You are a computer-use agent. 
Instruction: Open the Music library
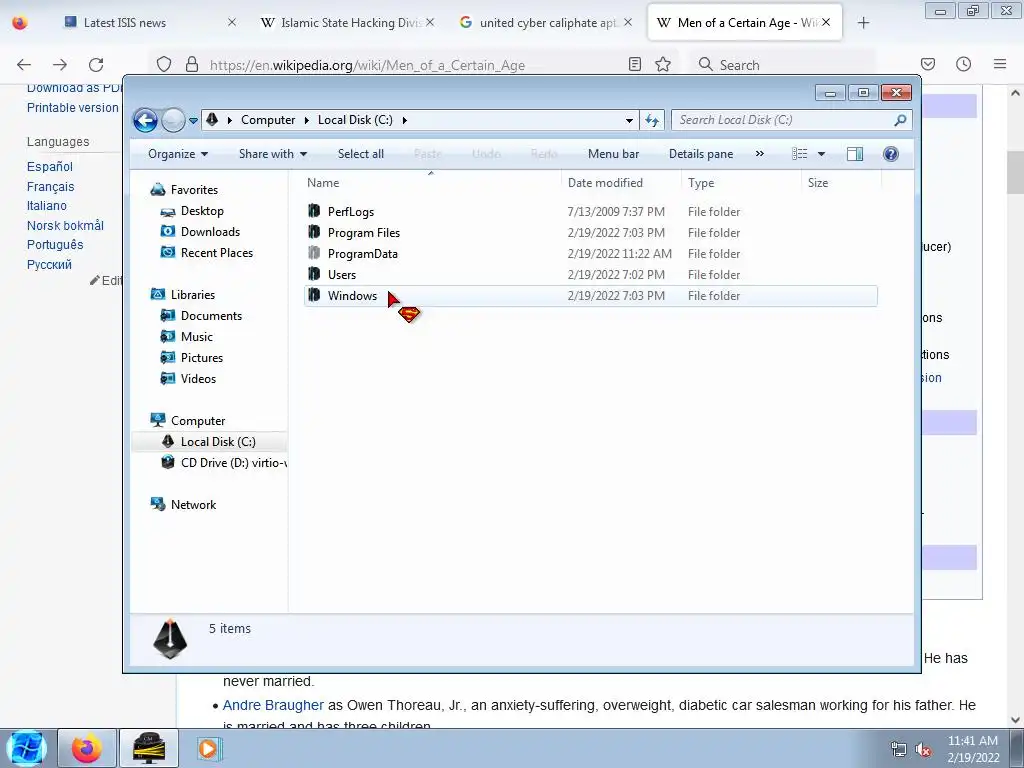[197, 337]
